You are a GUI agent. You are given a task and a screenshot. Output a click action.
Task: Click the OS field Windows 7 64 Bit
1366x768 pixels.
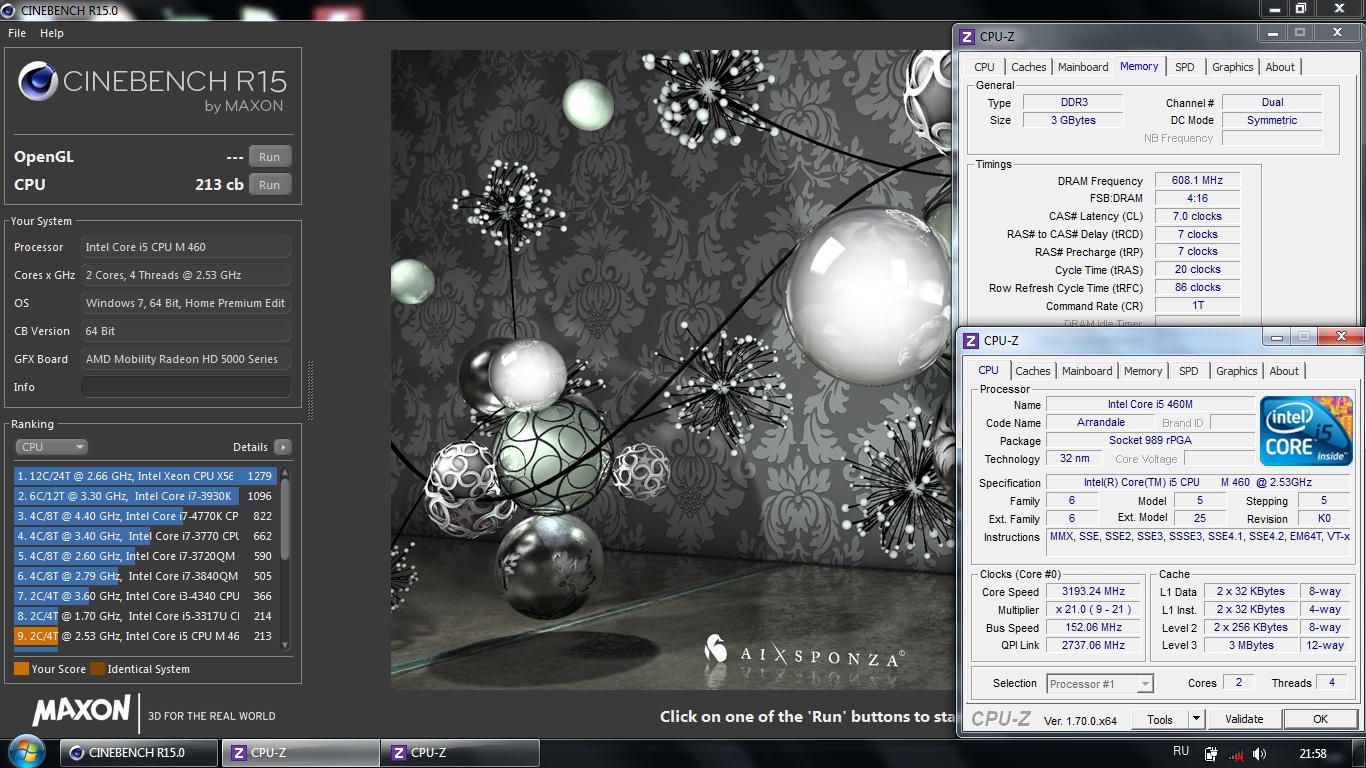(x=186, y=303)
